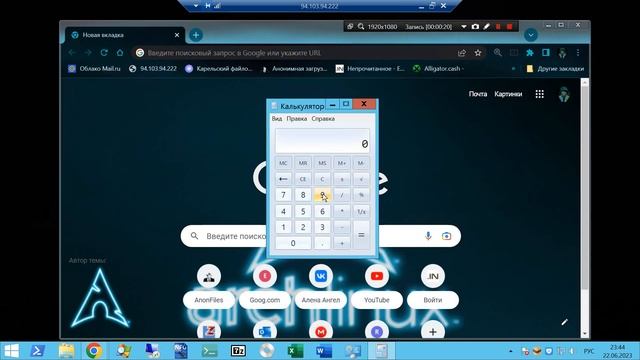Click the 9 key on the calculator

[x=322, y=195]
